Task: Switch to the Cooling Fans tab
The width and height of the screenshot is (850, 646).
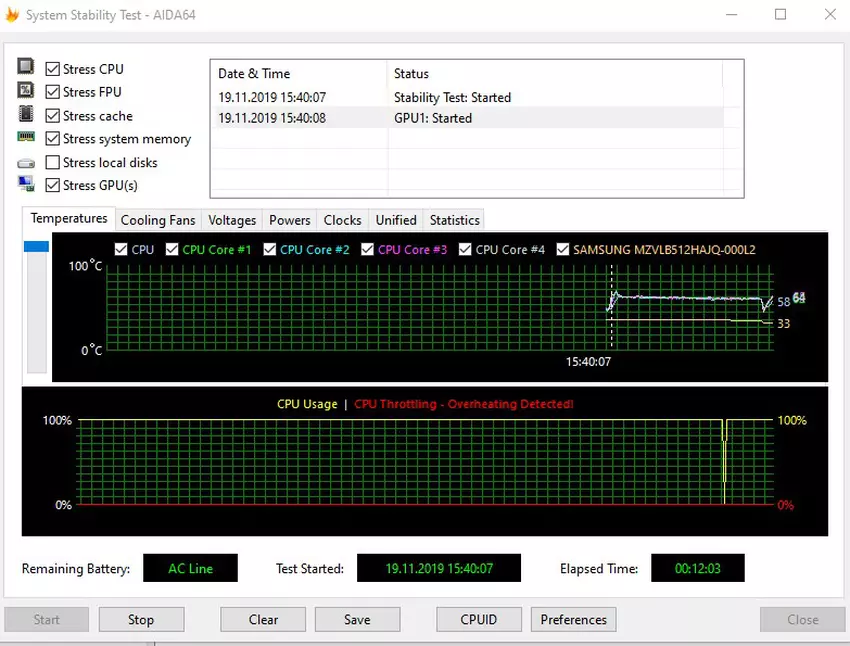Action: [x=158, y=220]
